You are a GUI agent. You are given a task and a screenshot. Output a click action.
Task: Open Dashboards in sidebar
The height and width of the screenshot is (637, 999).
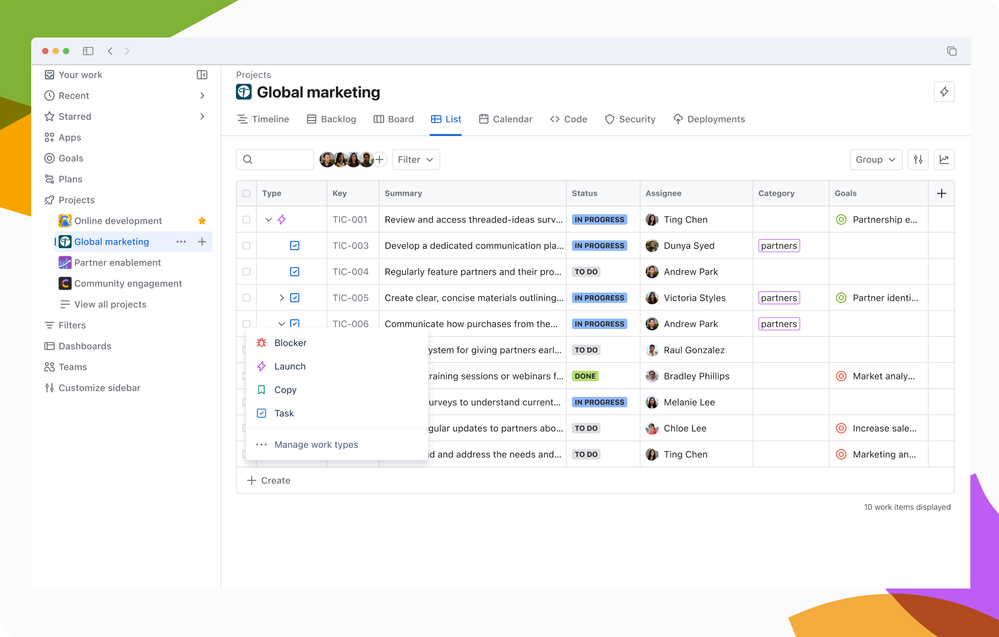tap(77, 346)
